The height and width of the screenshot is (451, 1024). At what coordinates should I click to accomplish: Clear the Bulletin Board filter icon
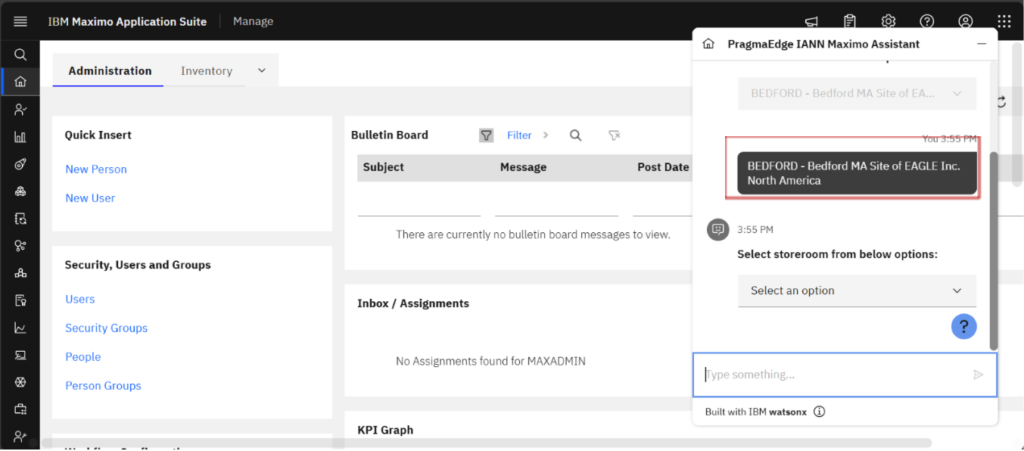614,135
